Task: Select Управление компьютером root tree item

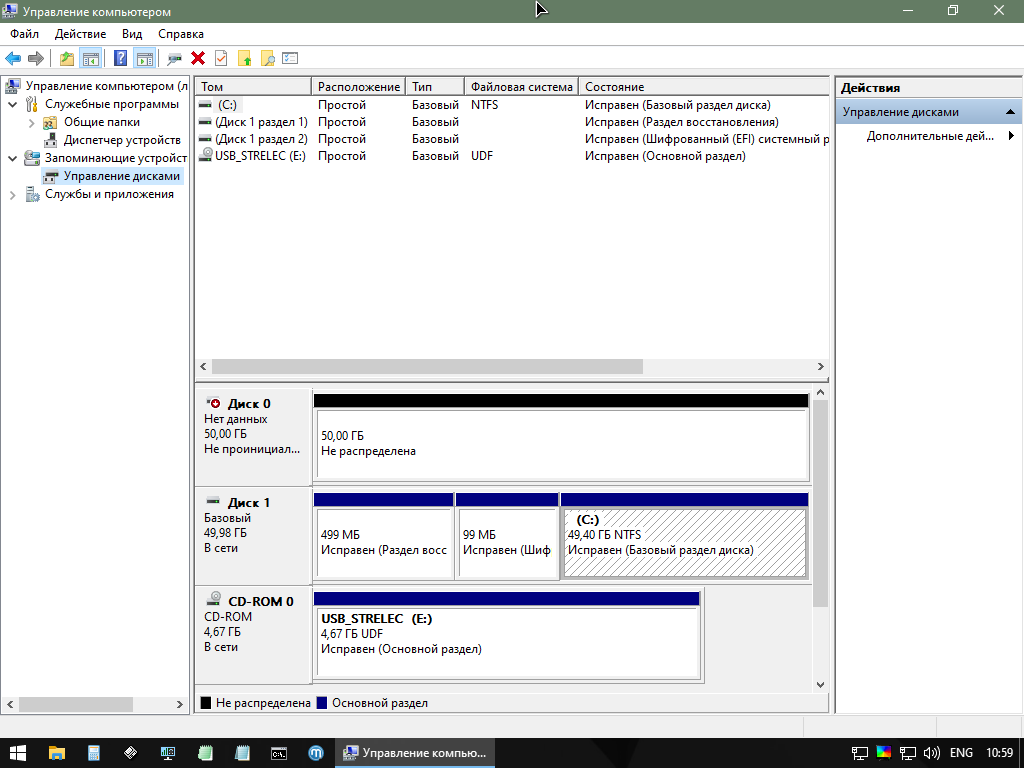Action: coord(106,86)
